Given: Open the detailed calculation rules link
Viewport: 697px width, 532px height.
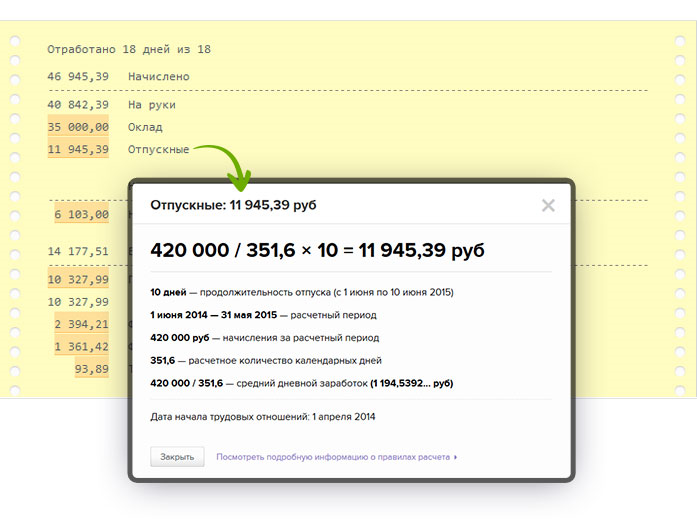Looking at the screenshot, I should click(333, 457).
